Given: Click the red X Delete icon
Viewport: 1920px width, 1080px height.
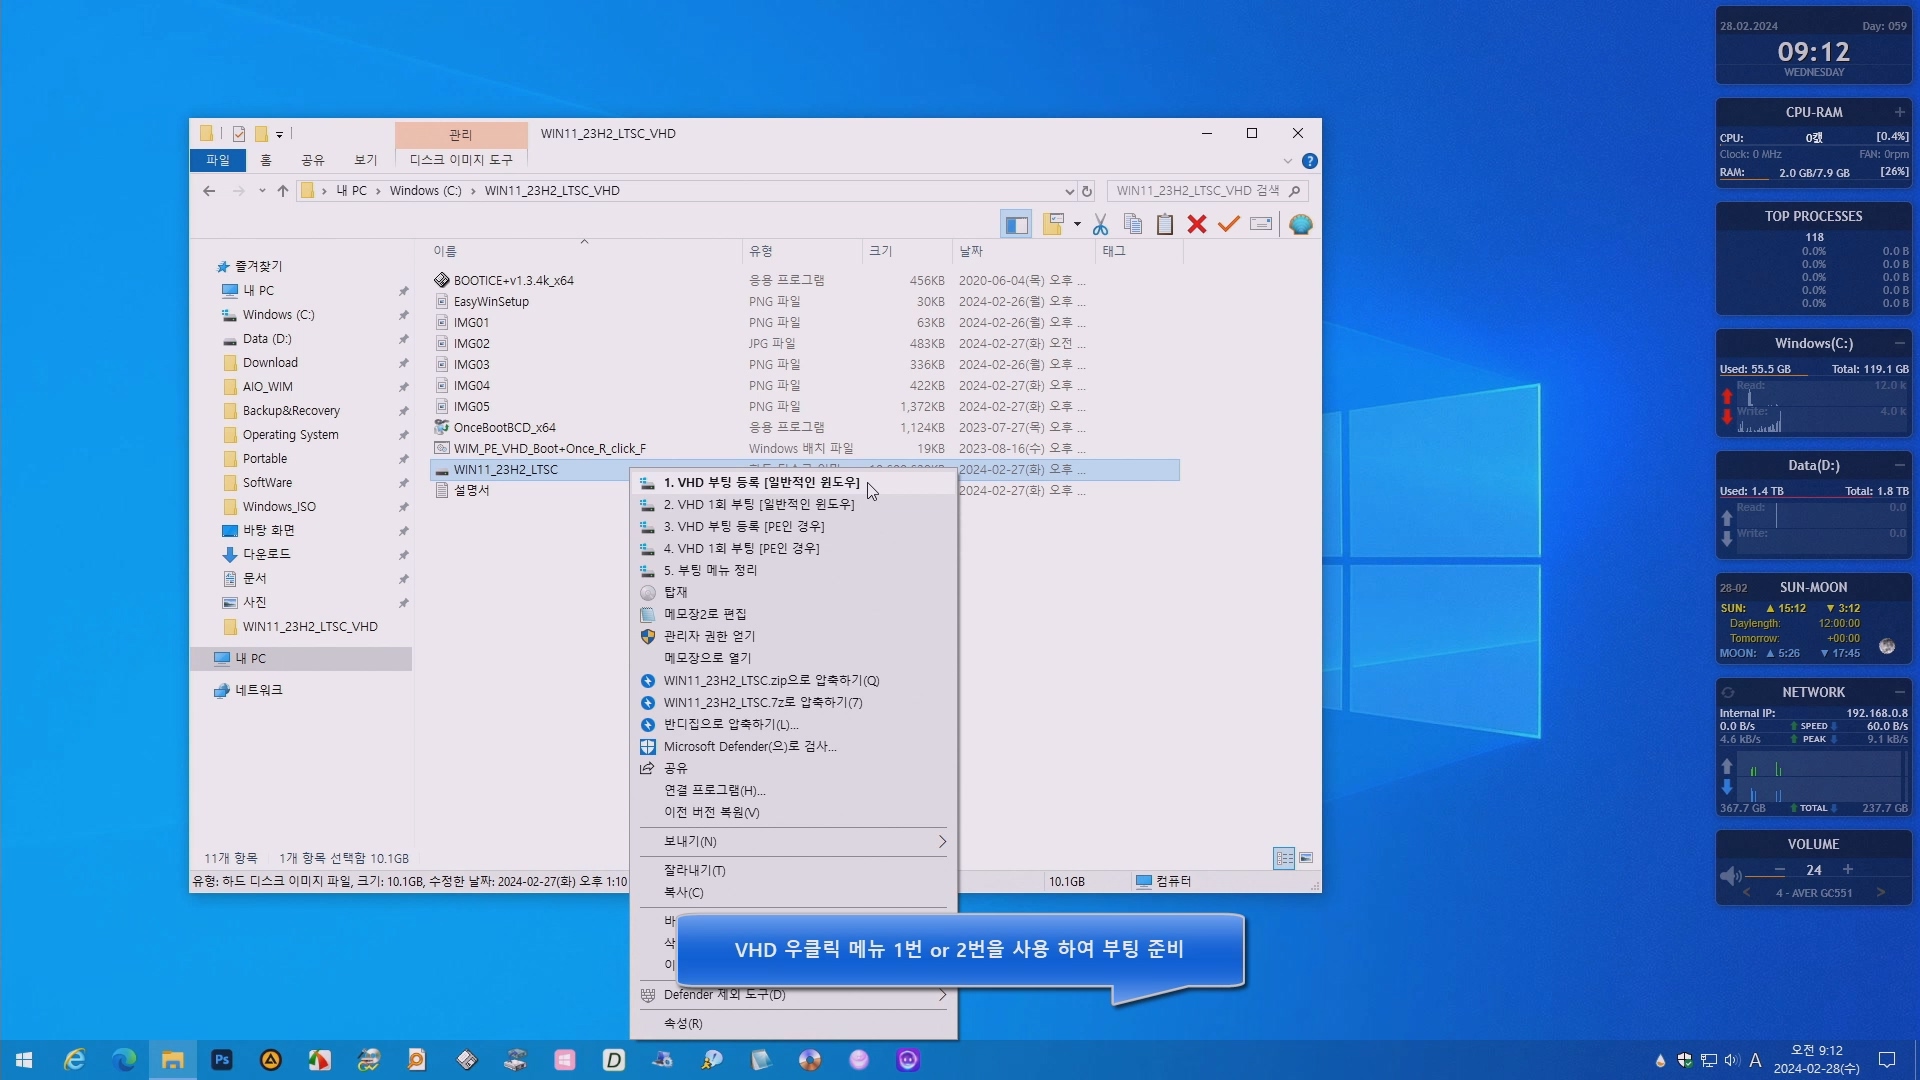Looking at the screenshot, I should [x=1197, y=225].
